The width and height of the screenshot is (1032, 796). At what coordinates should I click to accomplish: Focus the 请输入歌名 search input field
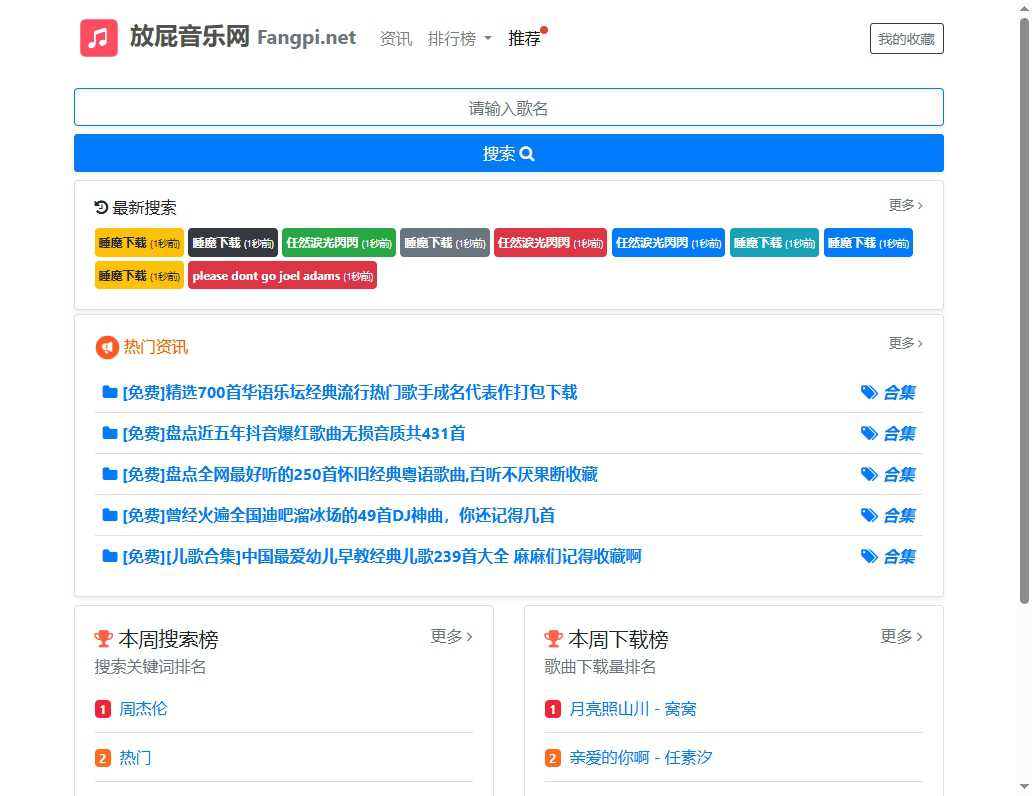coord(508,108)
